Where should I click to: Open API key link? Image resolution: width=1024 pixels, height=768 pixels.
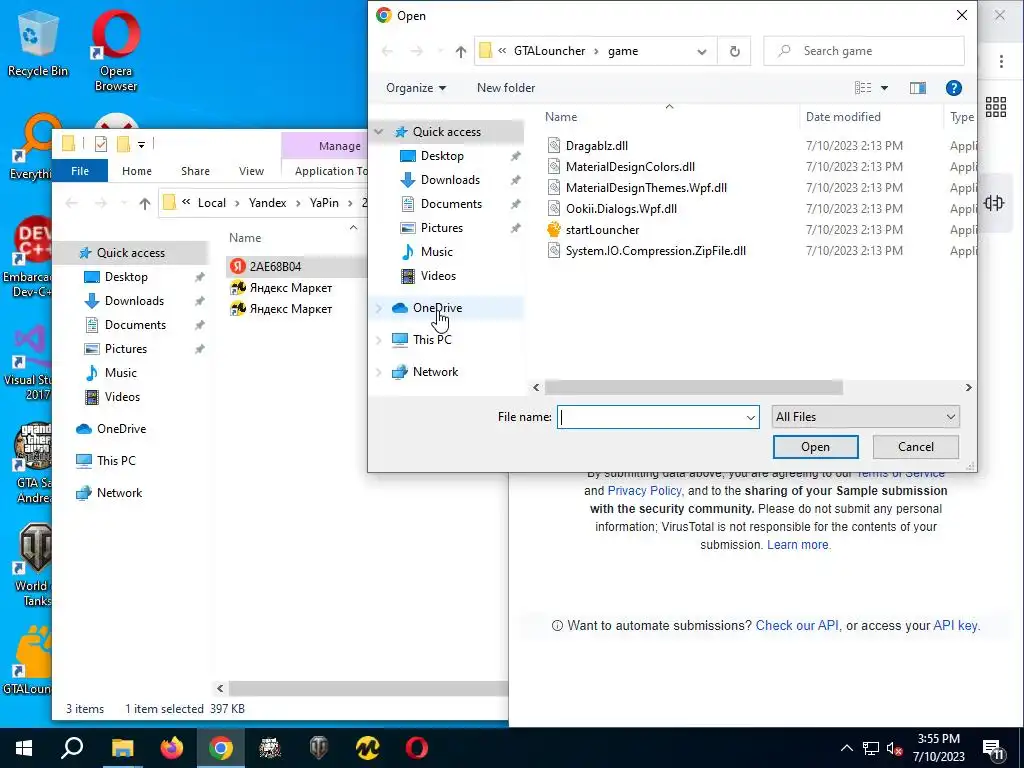coord(955,626)
